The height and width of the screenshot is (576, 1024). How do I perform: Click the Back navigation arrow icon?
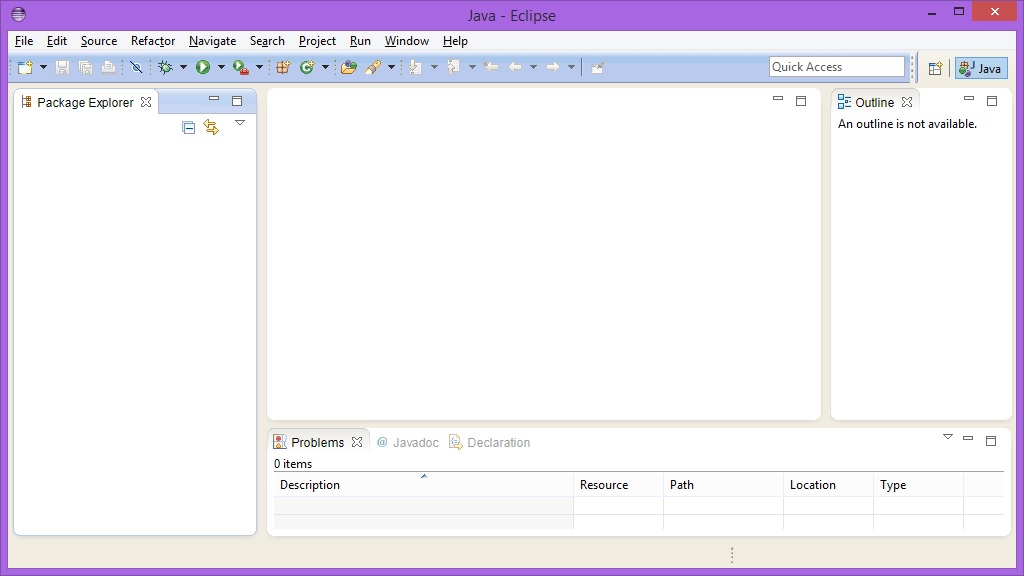(515, 67)
